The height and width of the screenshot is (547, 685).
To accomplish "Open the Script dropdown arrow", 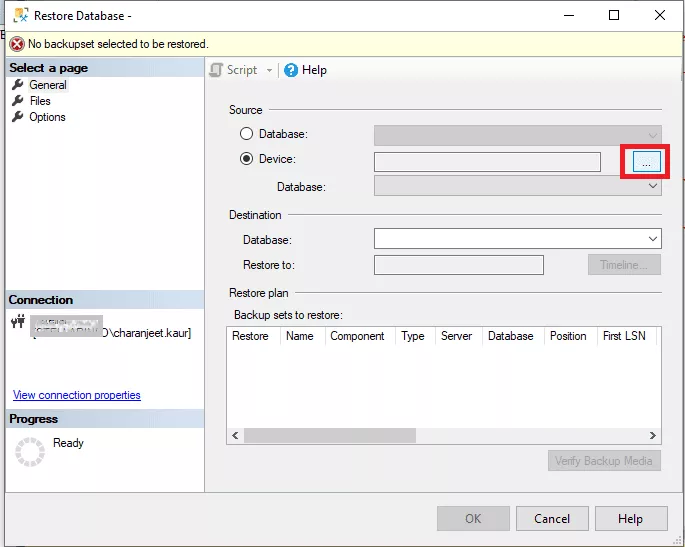I will (x=269, y=70).
